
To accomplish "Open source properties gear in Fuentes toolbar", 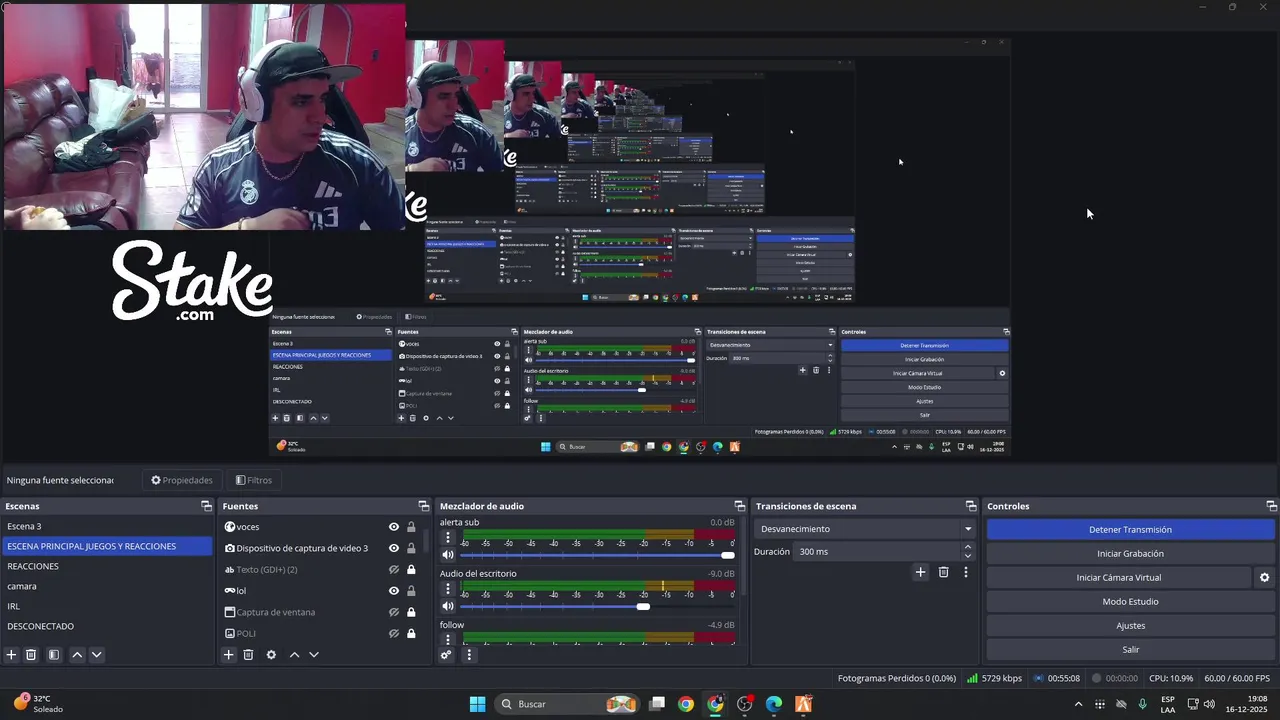I will coord(271,655).
